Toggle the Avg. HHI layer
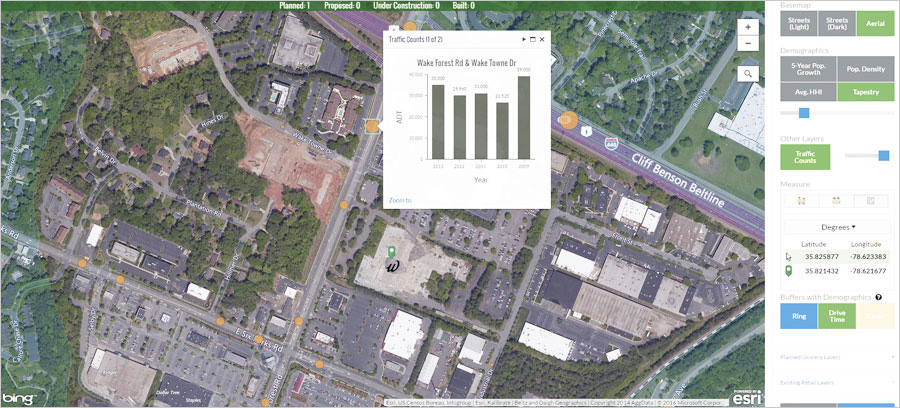 [808, 92]
